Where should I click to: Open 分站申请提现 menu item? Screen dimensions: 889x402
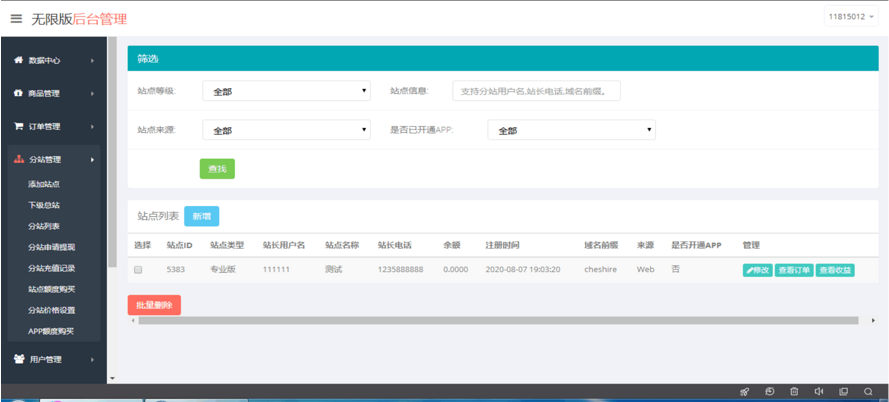(52, 247)
